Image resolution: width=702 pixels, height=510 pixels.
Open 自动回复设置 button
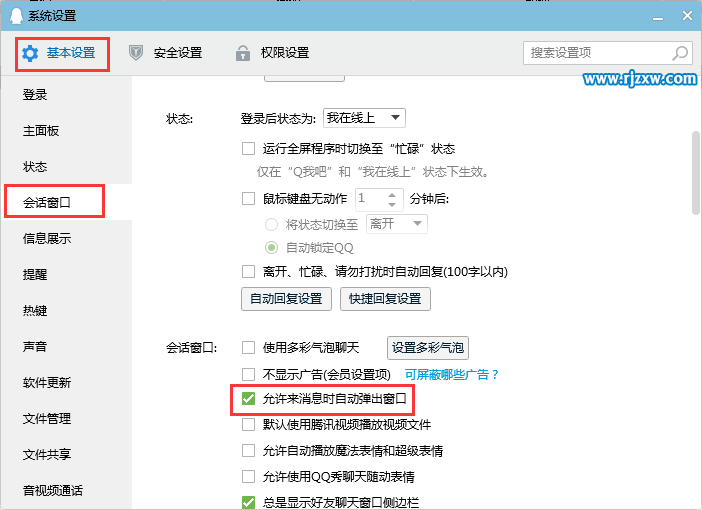pyautogui.click(x=286, y=299)
